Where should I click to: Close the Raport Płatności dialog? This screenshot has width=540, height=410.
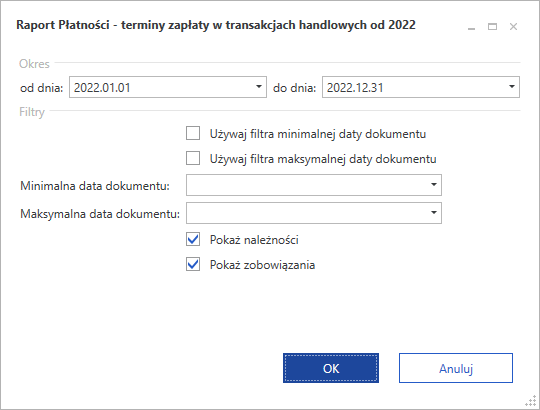513,27
